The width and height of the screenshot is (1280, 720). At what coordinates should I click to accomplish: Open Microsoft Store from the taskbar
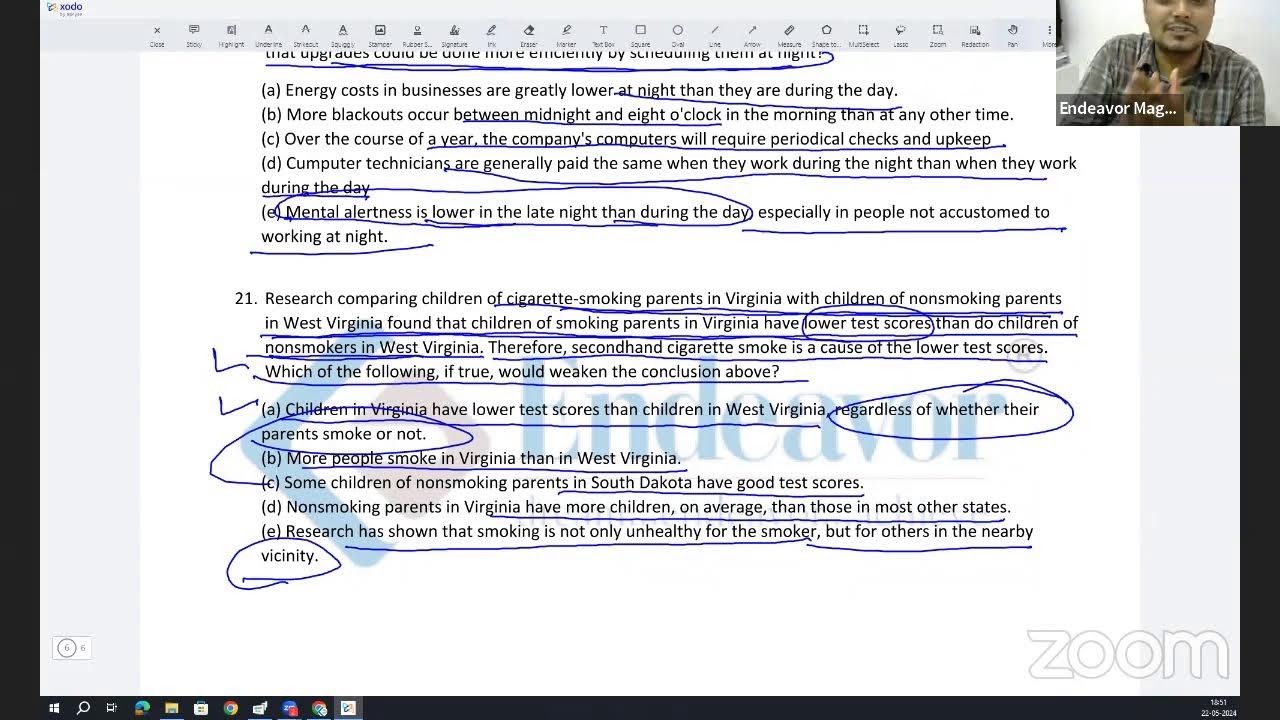click(x=201, y=708)
